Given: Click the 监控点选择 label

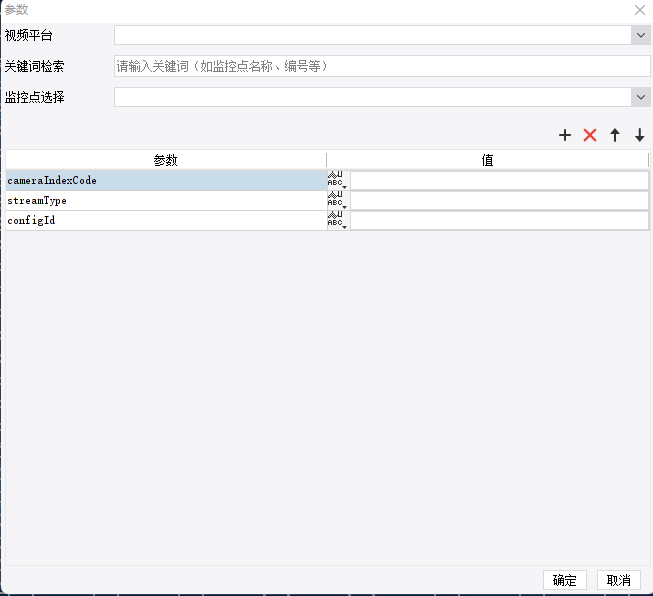Looking at the screenshot, I should tap(34, 97).
